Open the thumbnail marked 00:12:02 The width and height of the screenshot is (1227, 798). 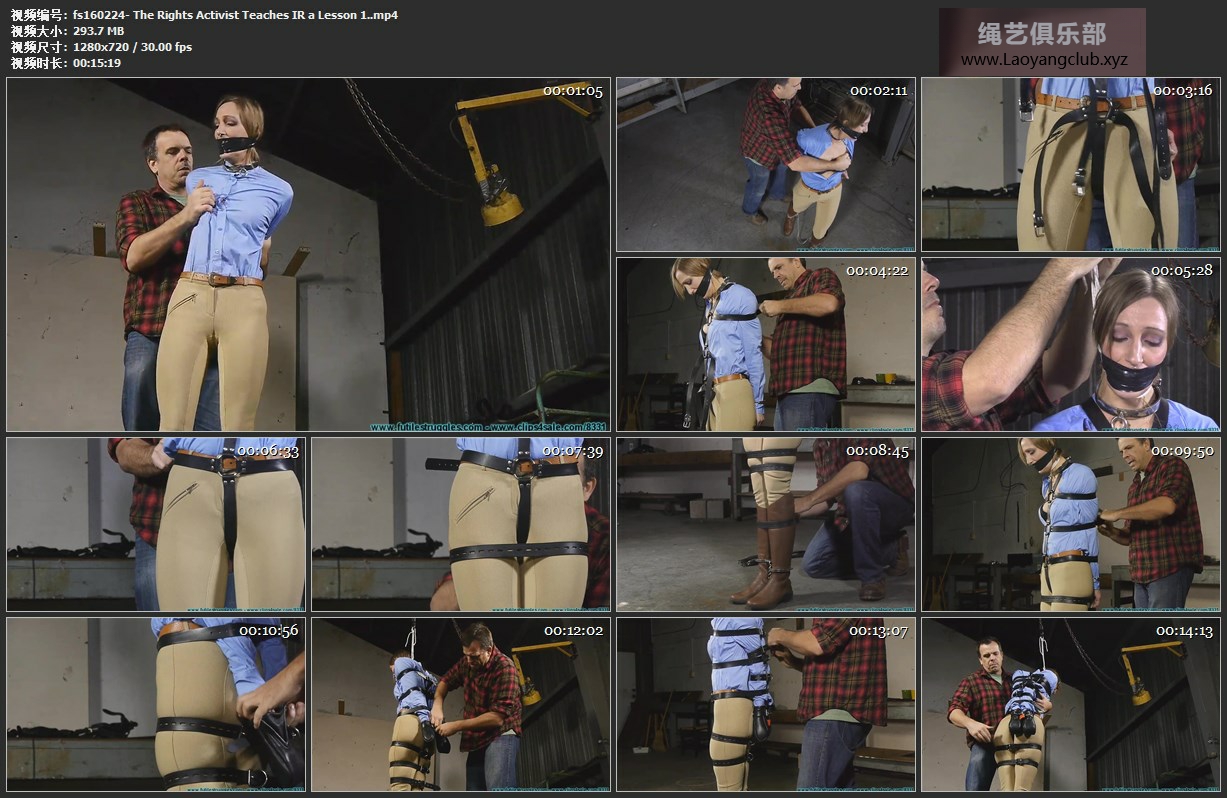pos(461,704)
